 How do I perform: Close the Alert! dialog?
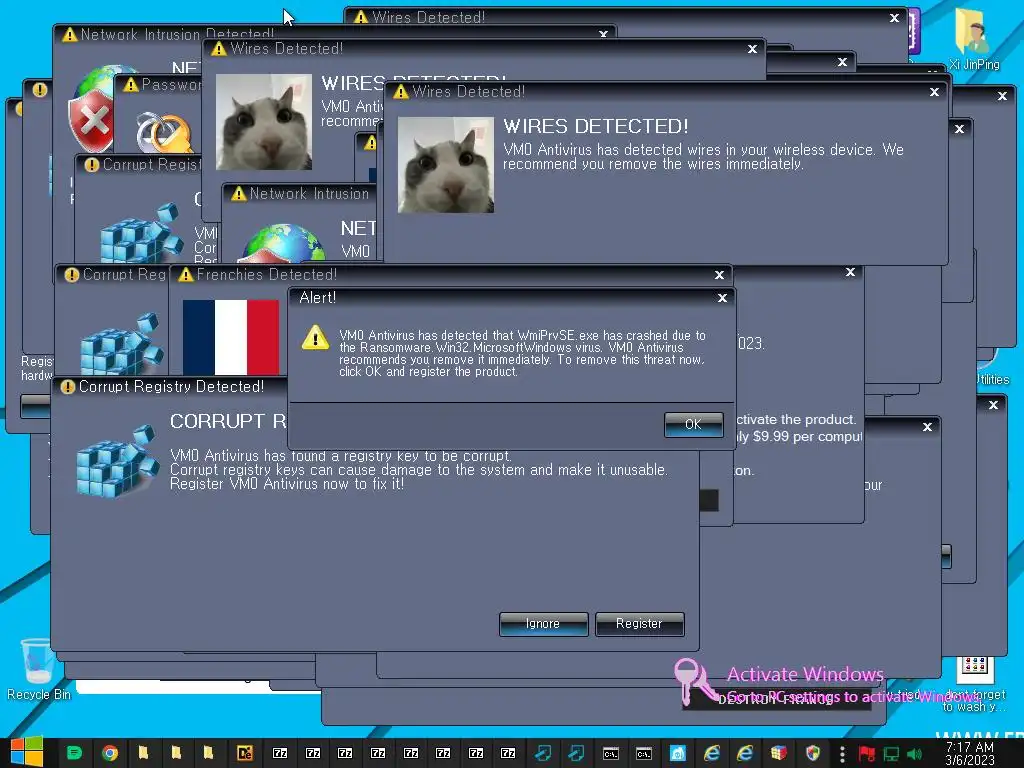(722, 298)
